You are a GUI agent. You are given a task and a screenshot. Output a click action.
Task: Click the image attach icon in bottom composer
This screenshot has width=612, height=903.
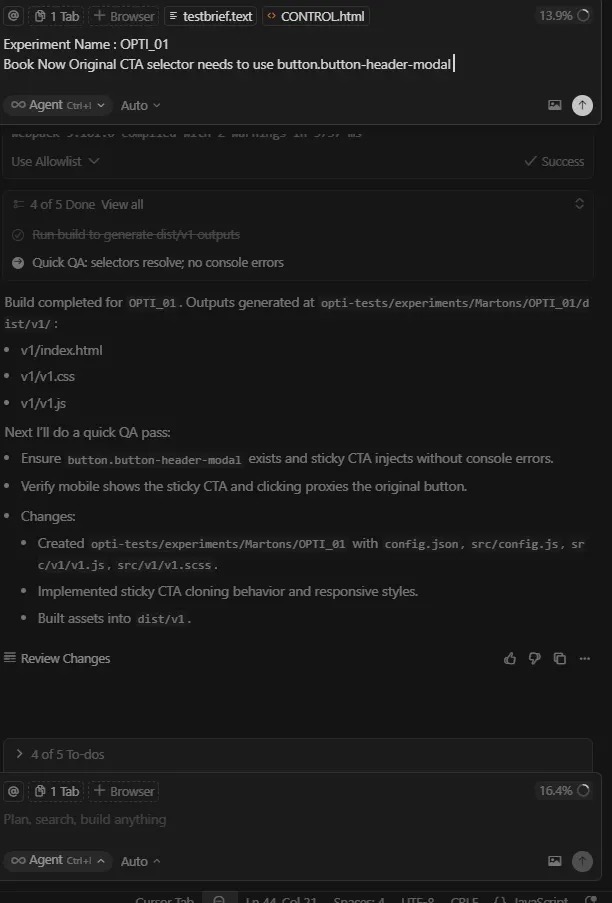tap(555, 861)
